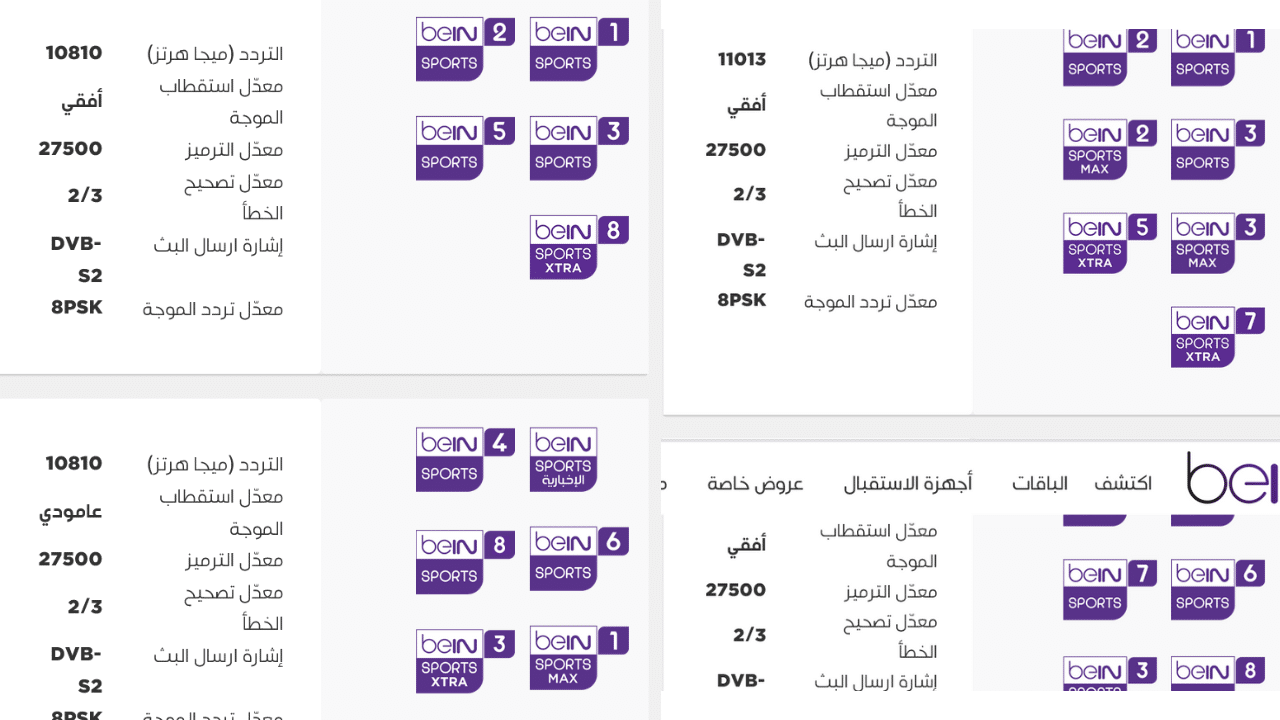Select the عروض خاصة menu item
This screenshot has height=720, width=1280.
[755, 484]
